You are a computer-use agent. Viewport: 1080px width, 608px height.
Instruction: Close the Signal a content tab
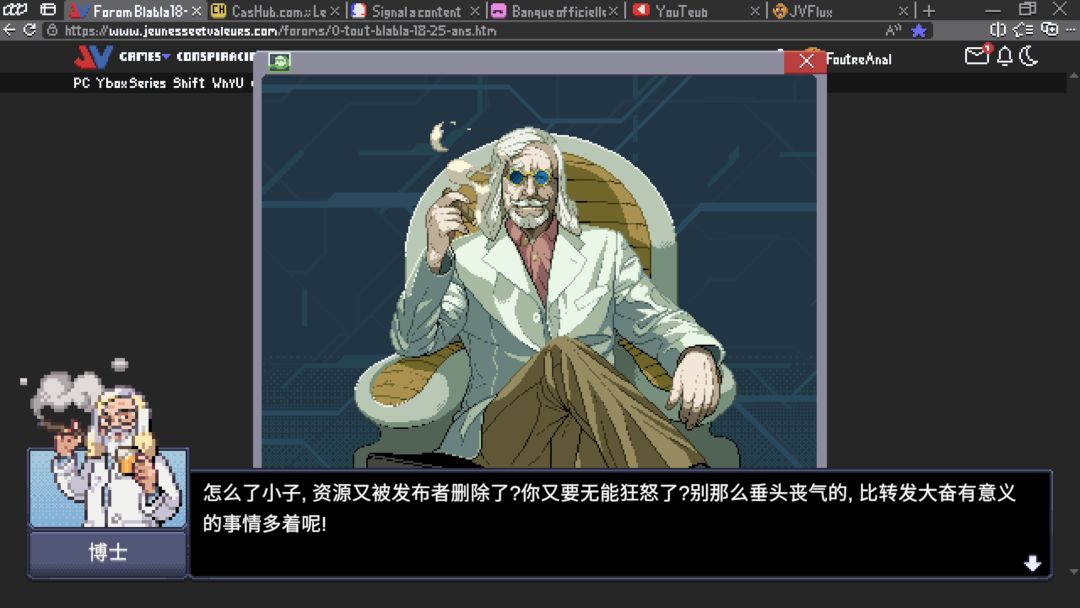pyautogui.click(x=475, y=11)
